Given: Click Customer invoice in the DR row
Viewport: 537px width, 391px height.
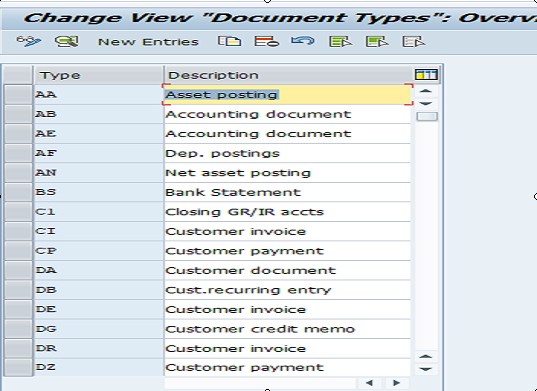Looking at the screenshot, I should (288, 348).
